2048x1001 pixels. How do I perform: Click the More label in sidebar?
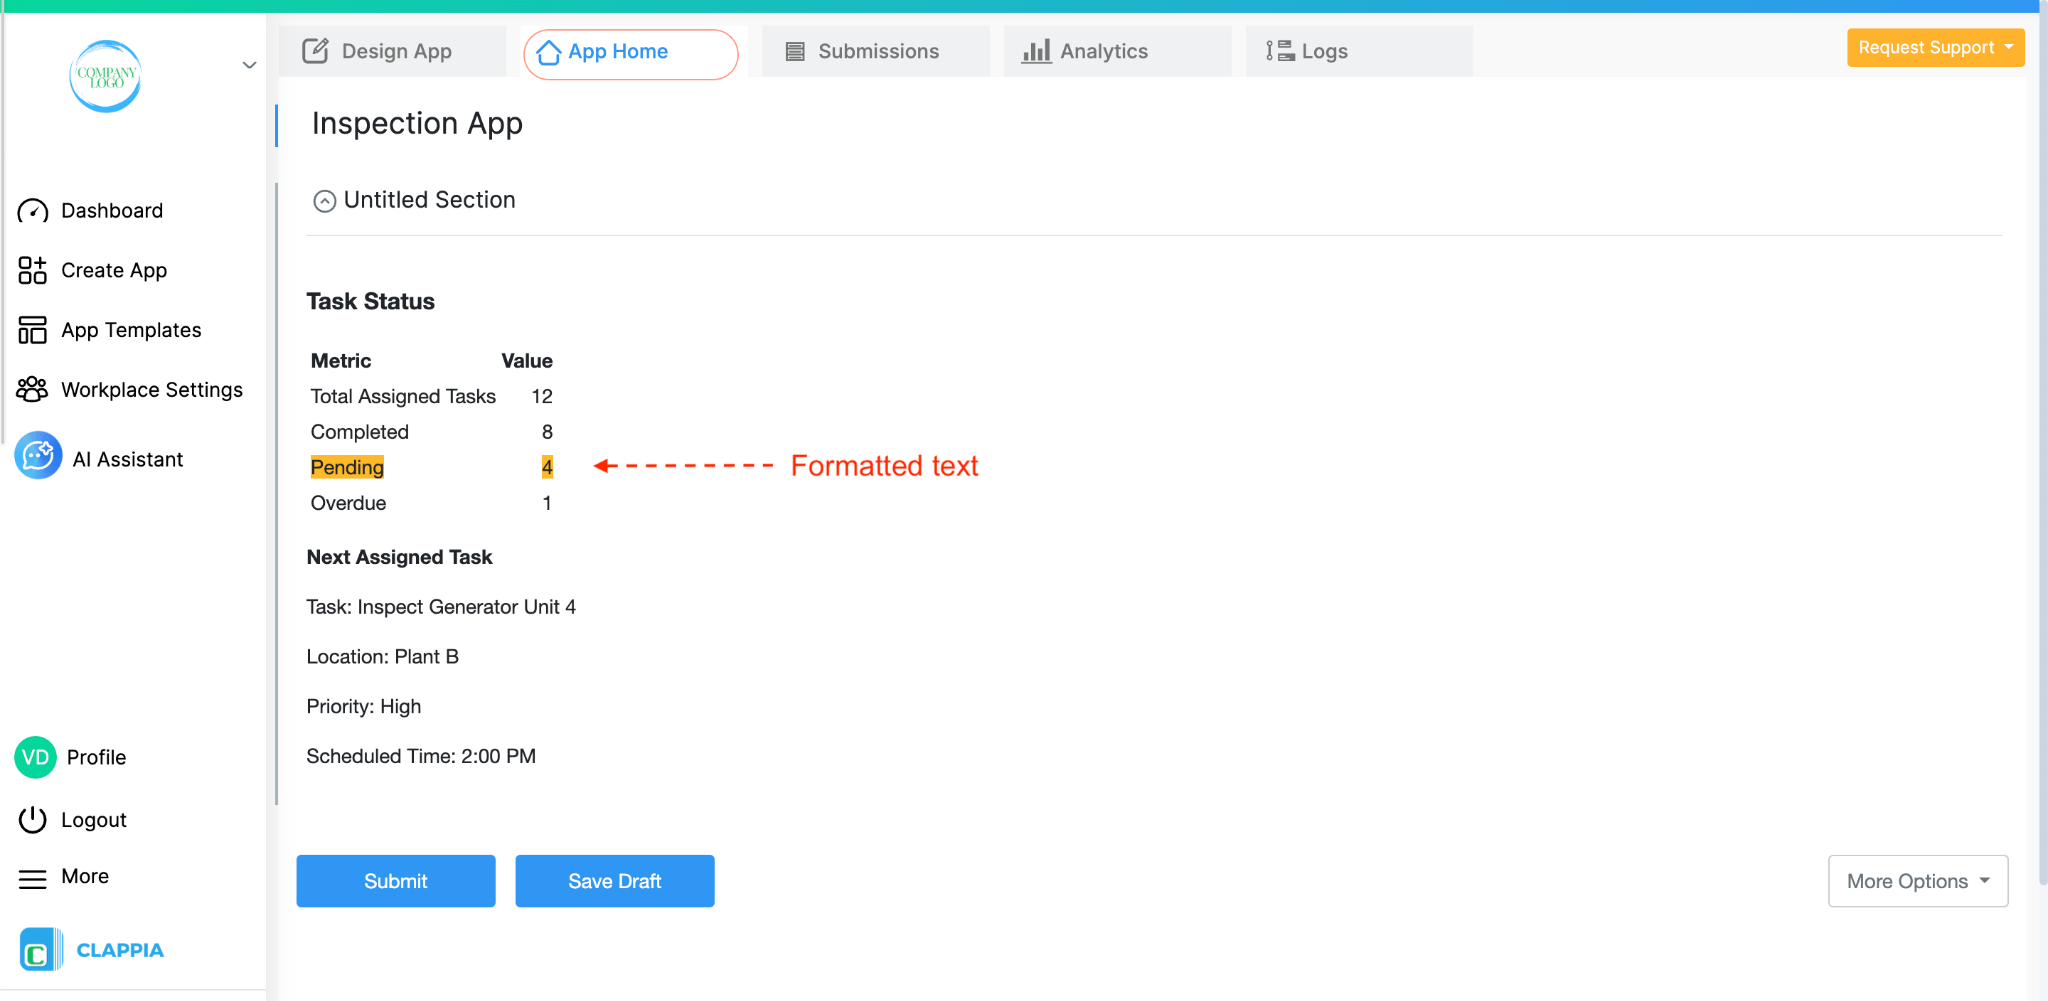[85, 876]
